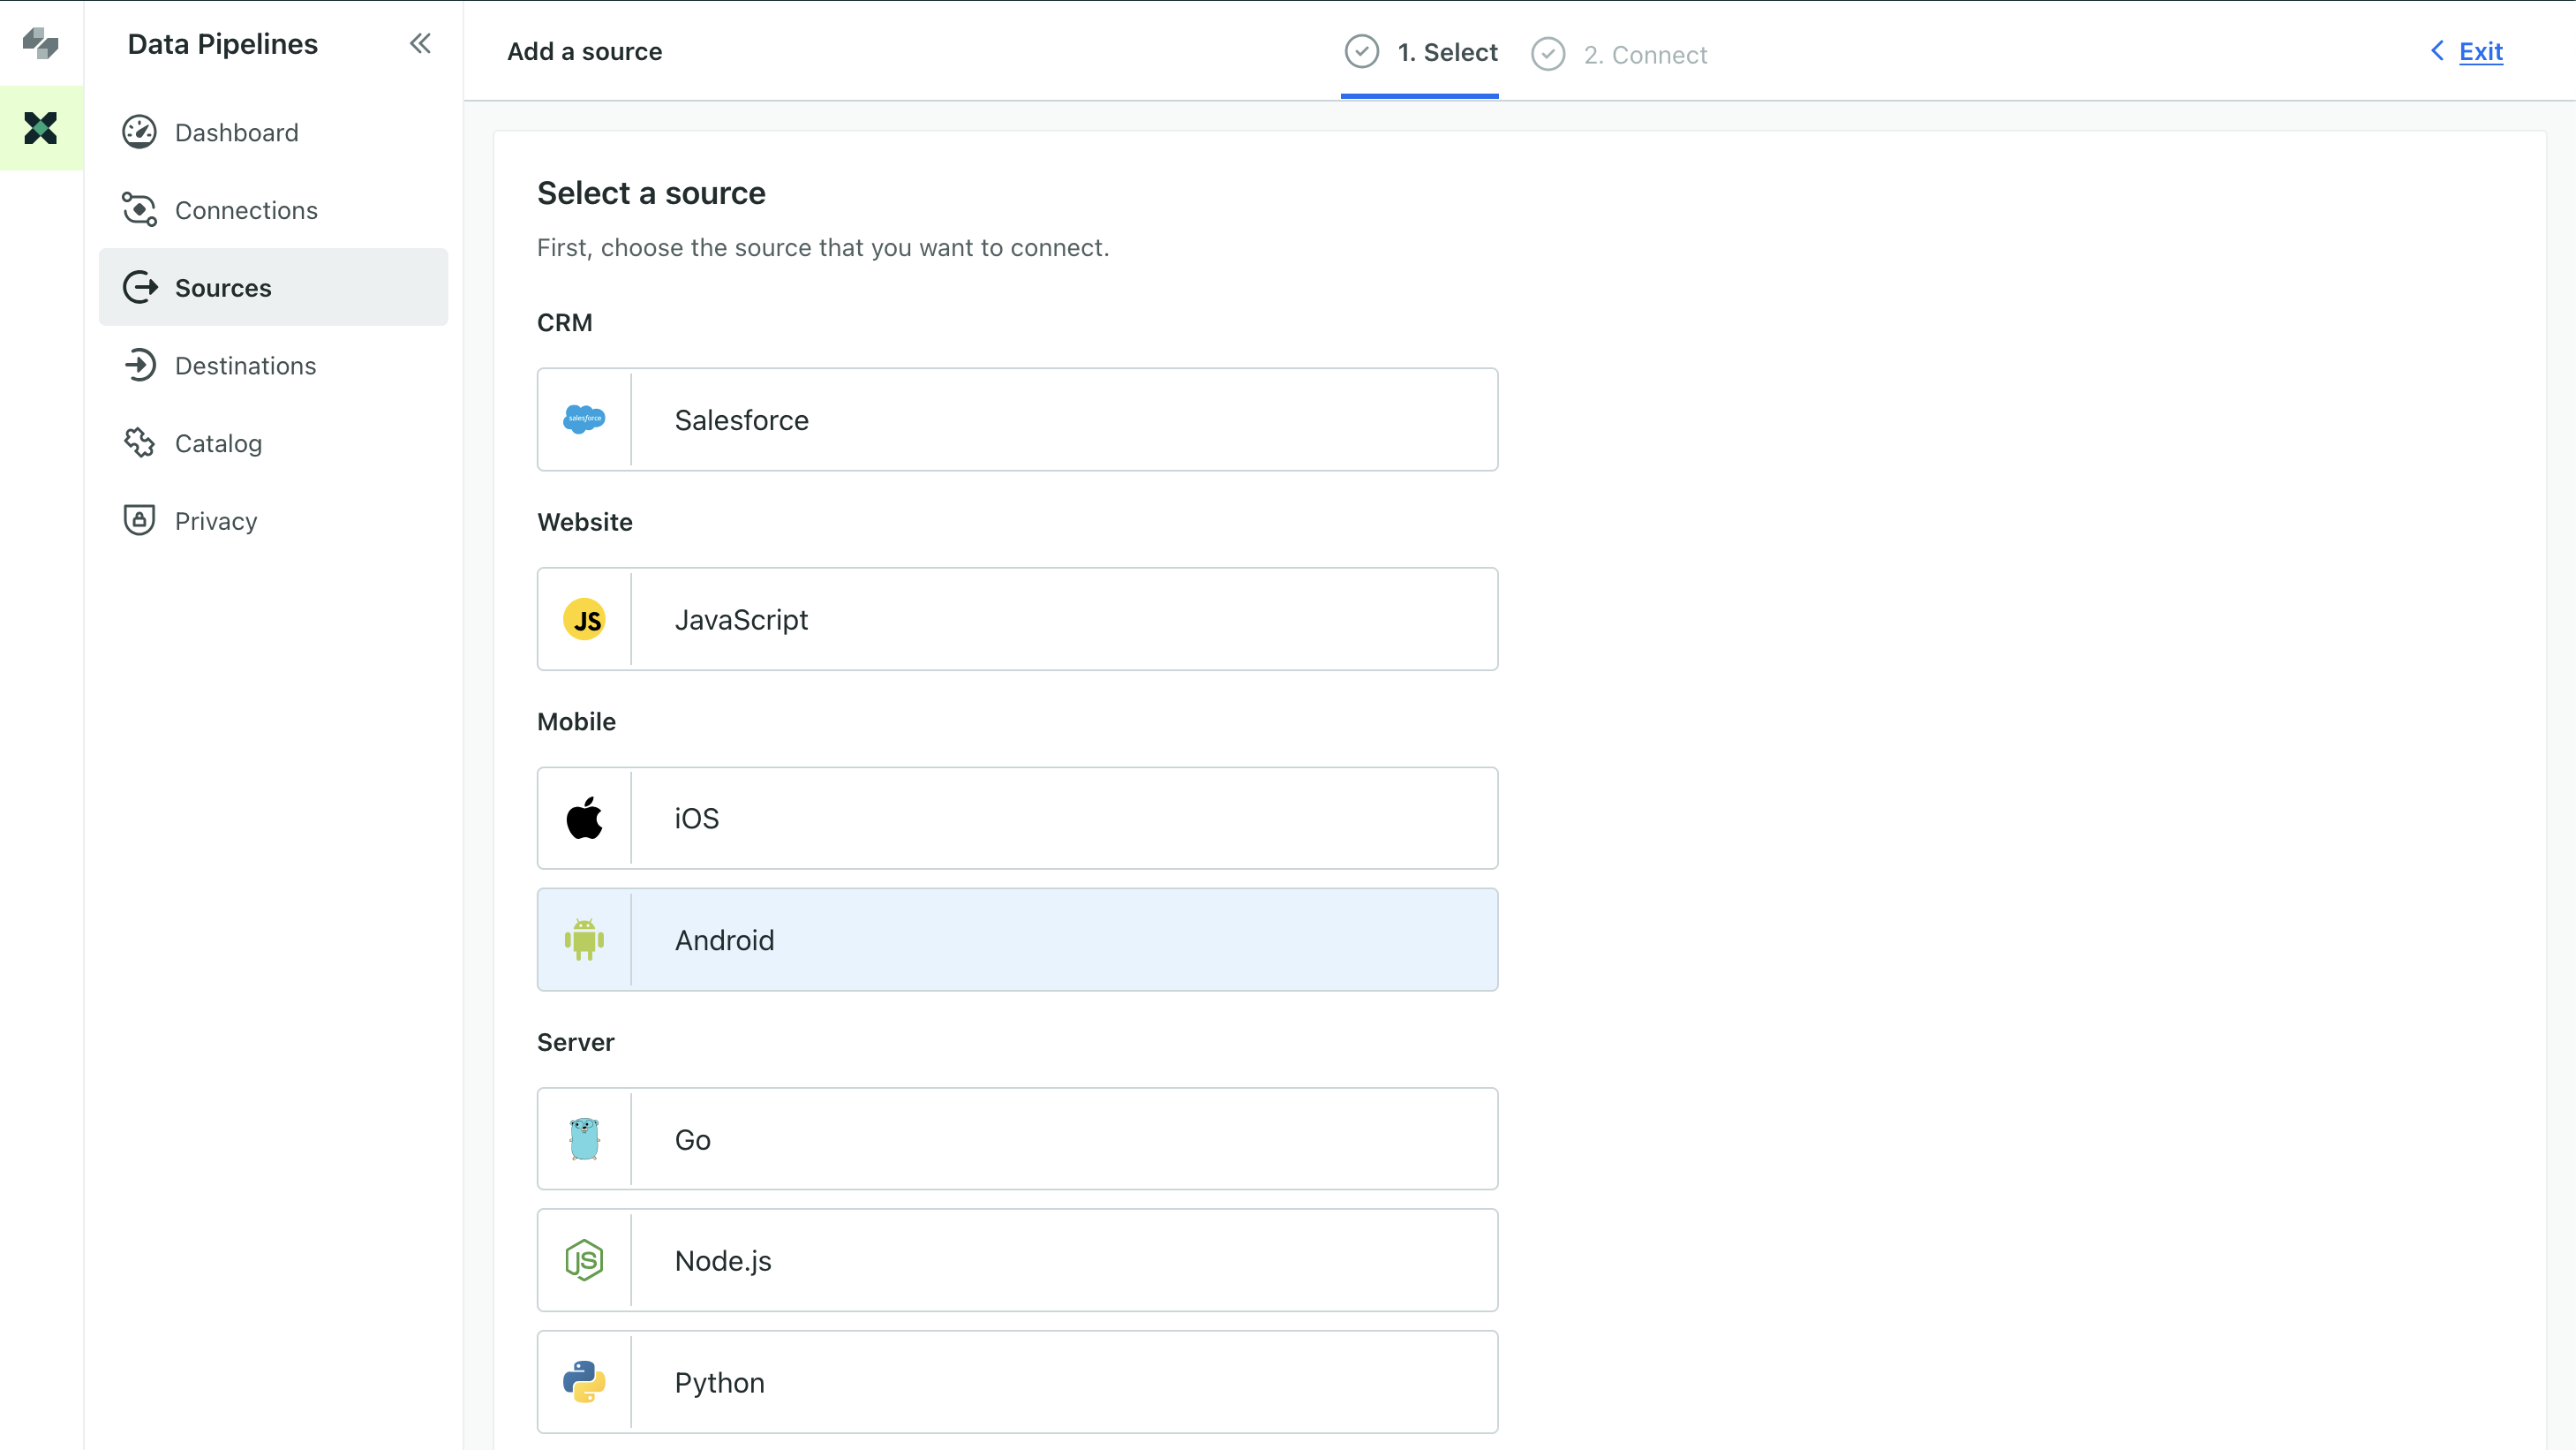Click step 2 Connect circle indicator
The height and width of the screenshot is (1450, 2576).
(1547, 53)
